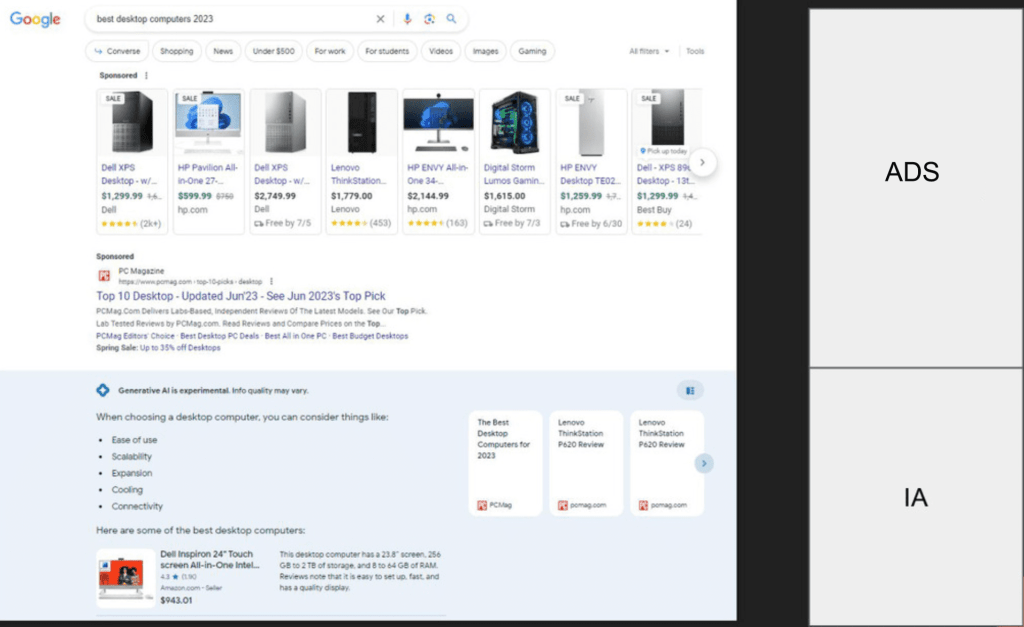This screenshot has width=1024, height=627.
Task: Select the Shopping filter chip
Action: pyautogui.click(x=176, y=51)
